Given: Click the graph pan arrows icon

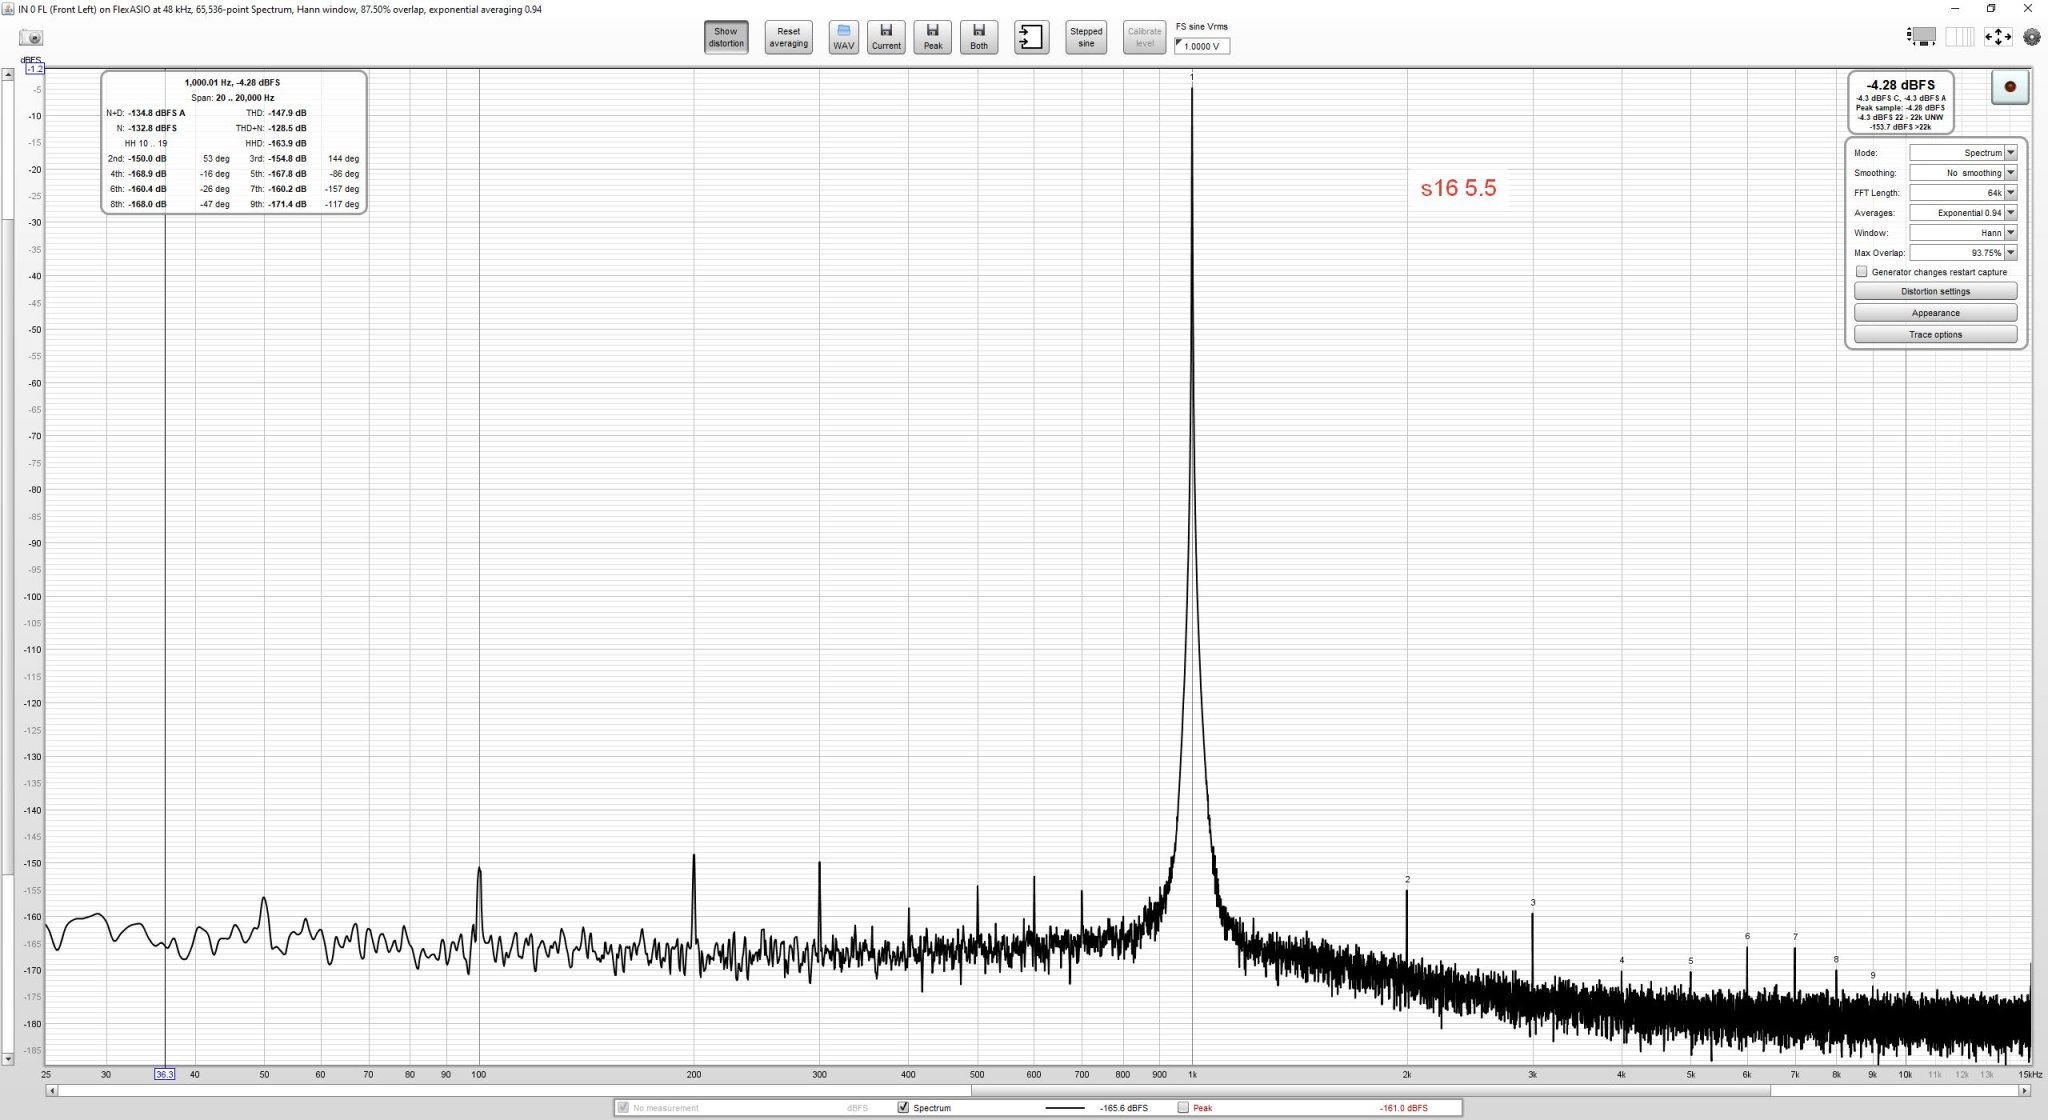Looking at the screenshot, I should (x=1997, y=37).
